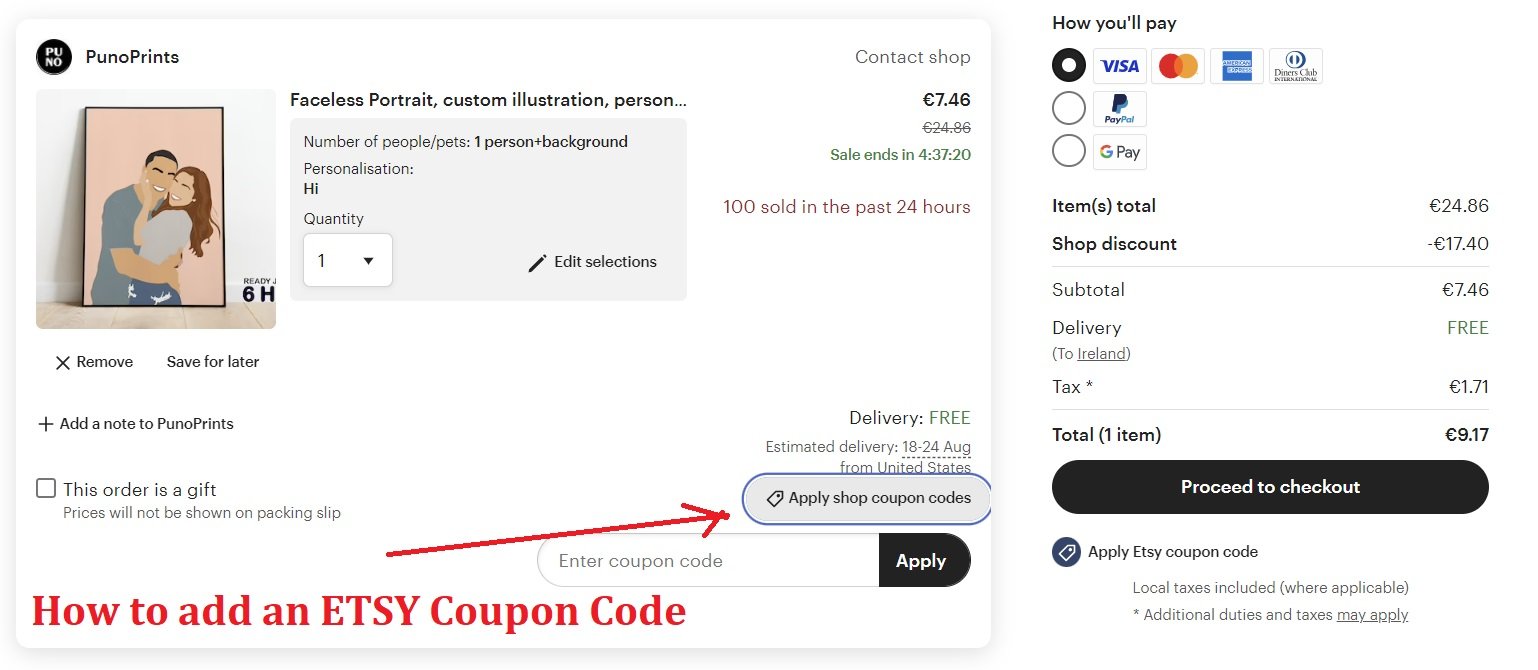Choose Google Pay payment option
Screen dimensions: 1538x670
tap(1068, 150)
